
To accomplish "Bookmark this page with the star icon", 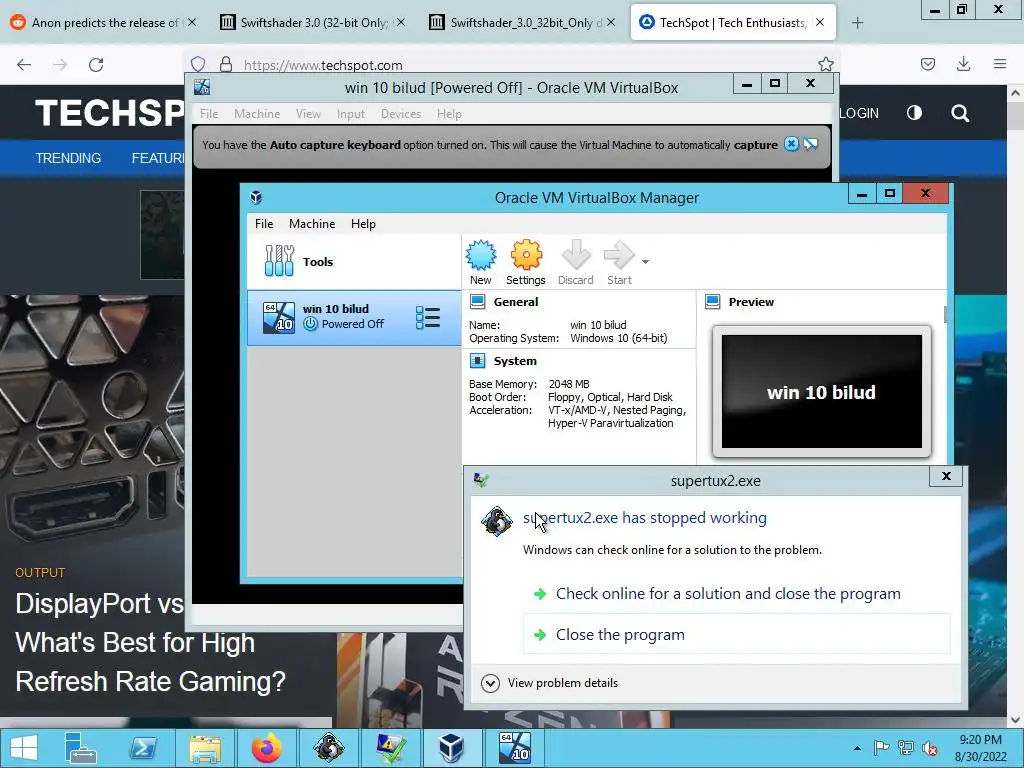I will [x=825, y=64].
